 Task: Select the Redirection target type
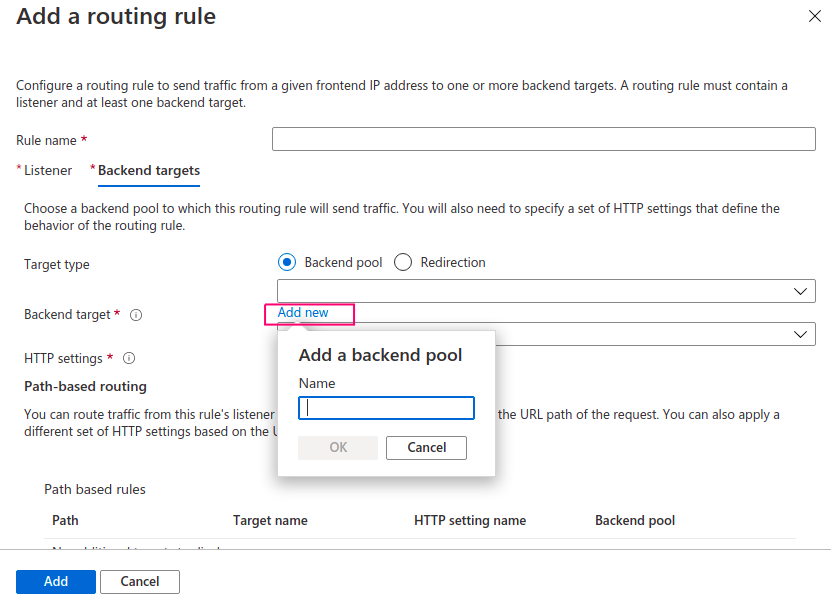(x=403, y=262)
